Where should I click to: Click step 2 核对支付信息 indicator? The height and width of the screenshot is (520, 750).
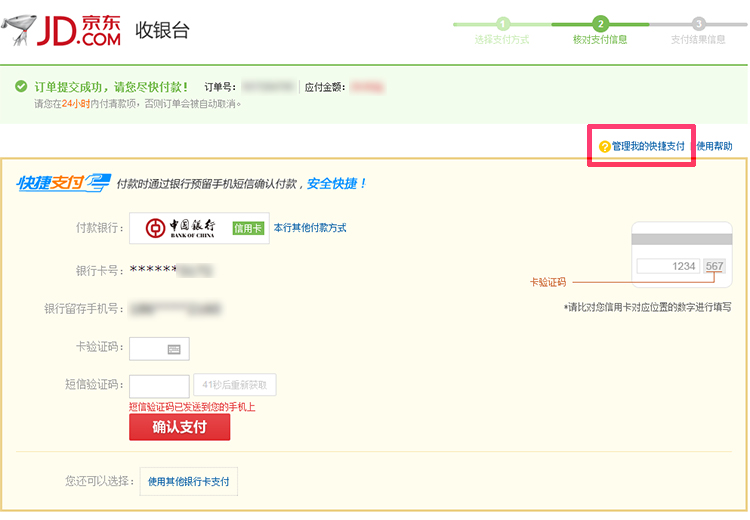(x=600, y=32)
